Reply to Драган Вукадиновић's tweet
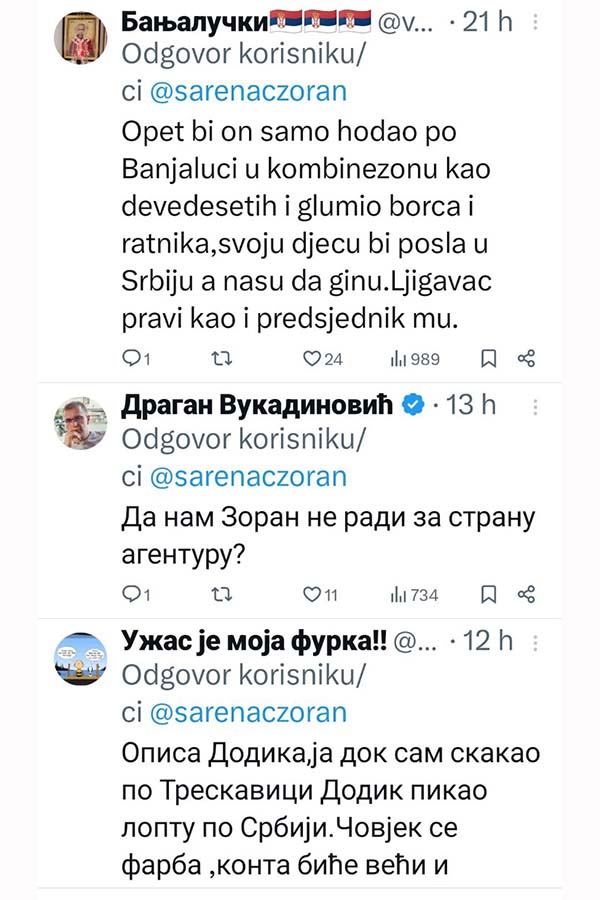Image resolution: width=600 pixels, height=900 pixels. (130, 594)
